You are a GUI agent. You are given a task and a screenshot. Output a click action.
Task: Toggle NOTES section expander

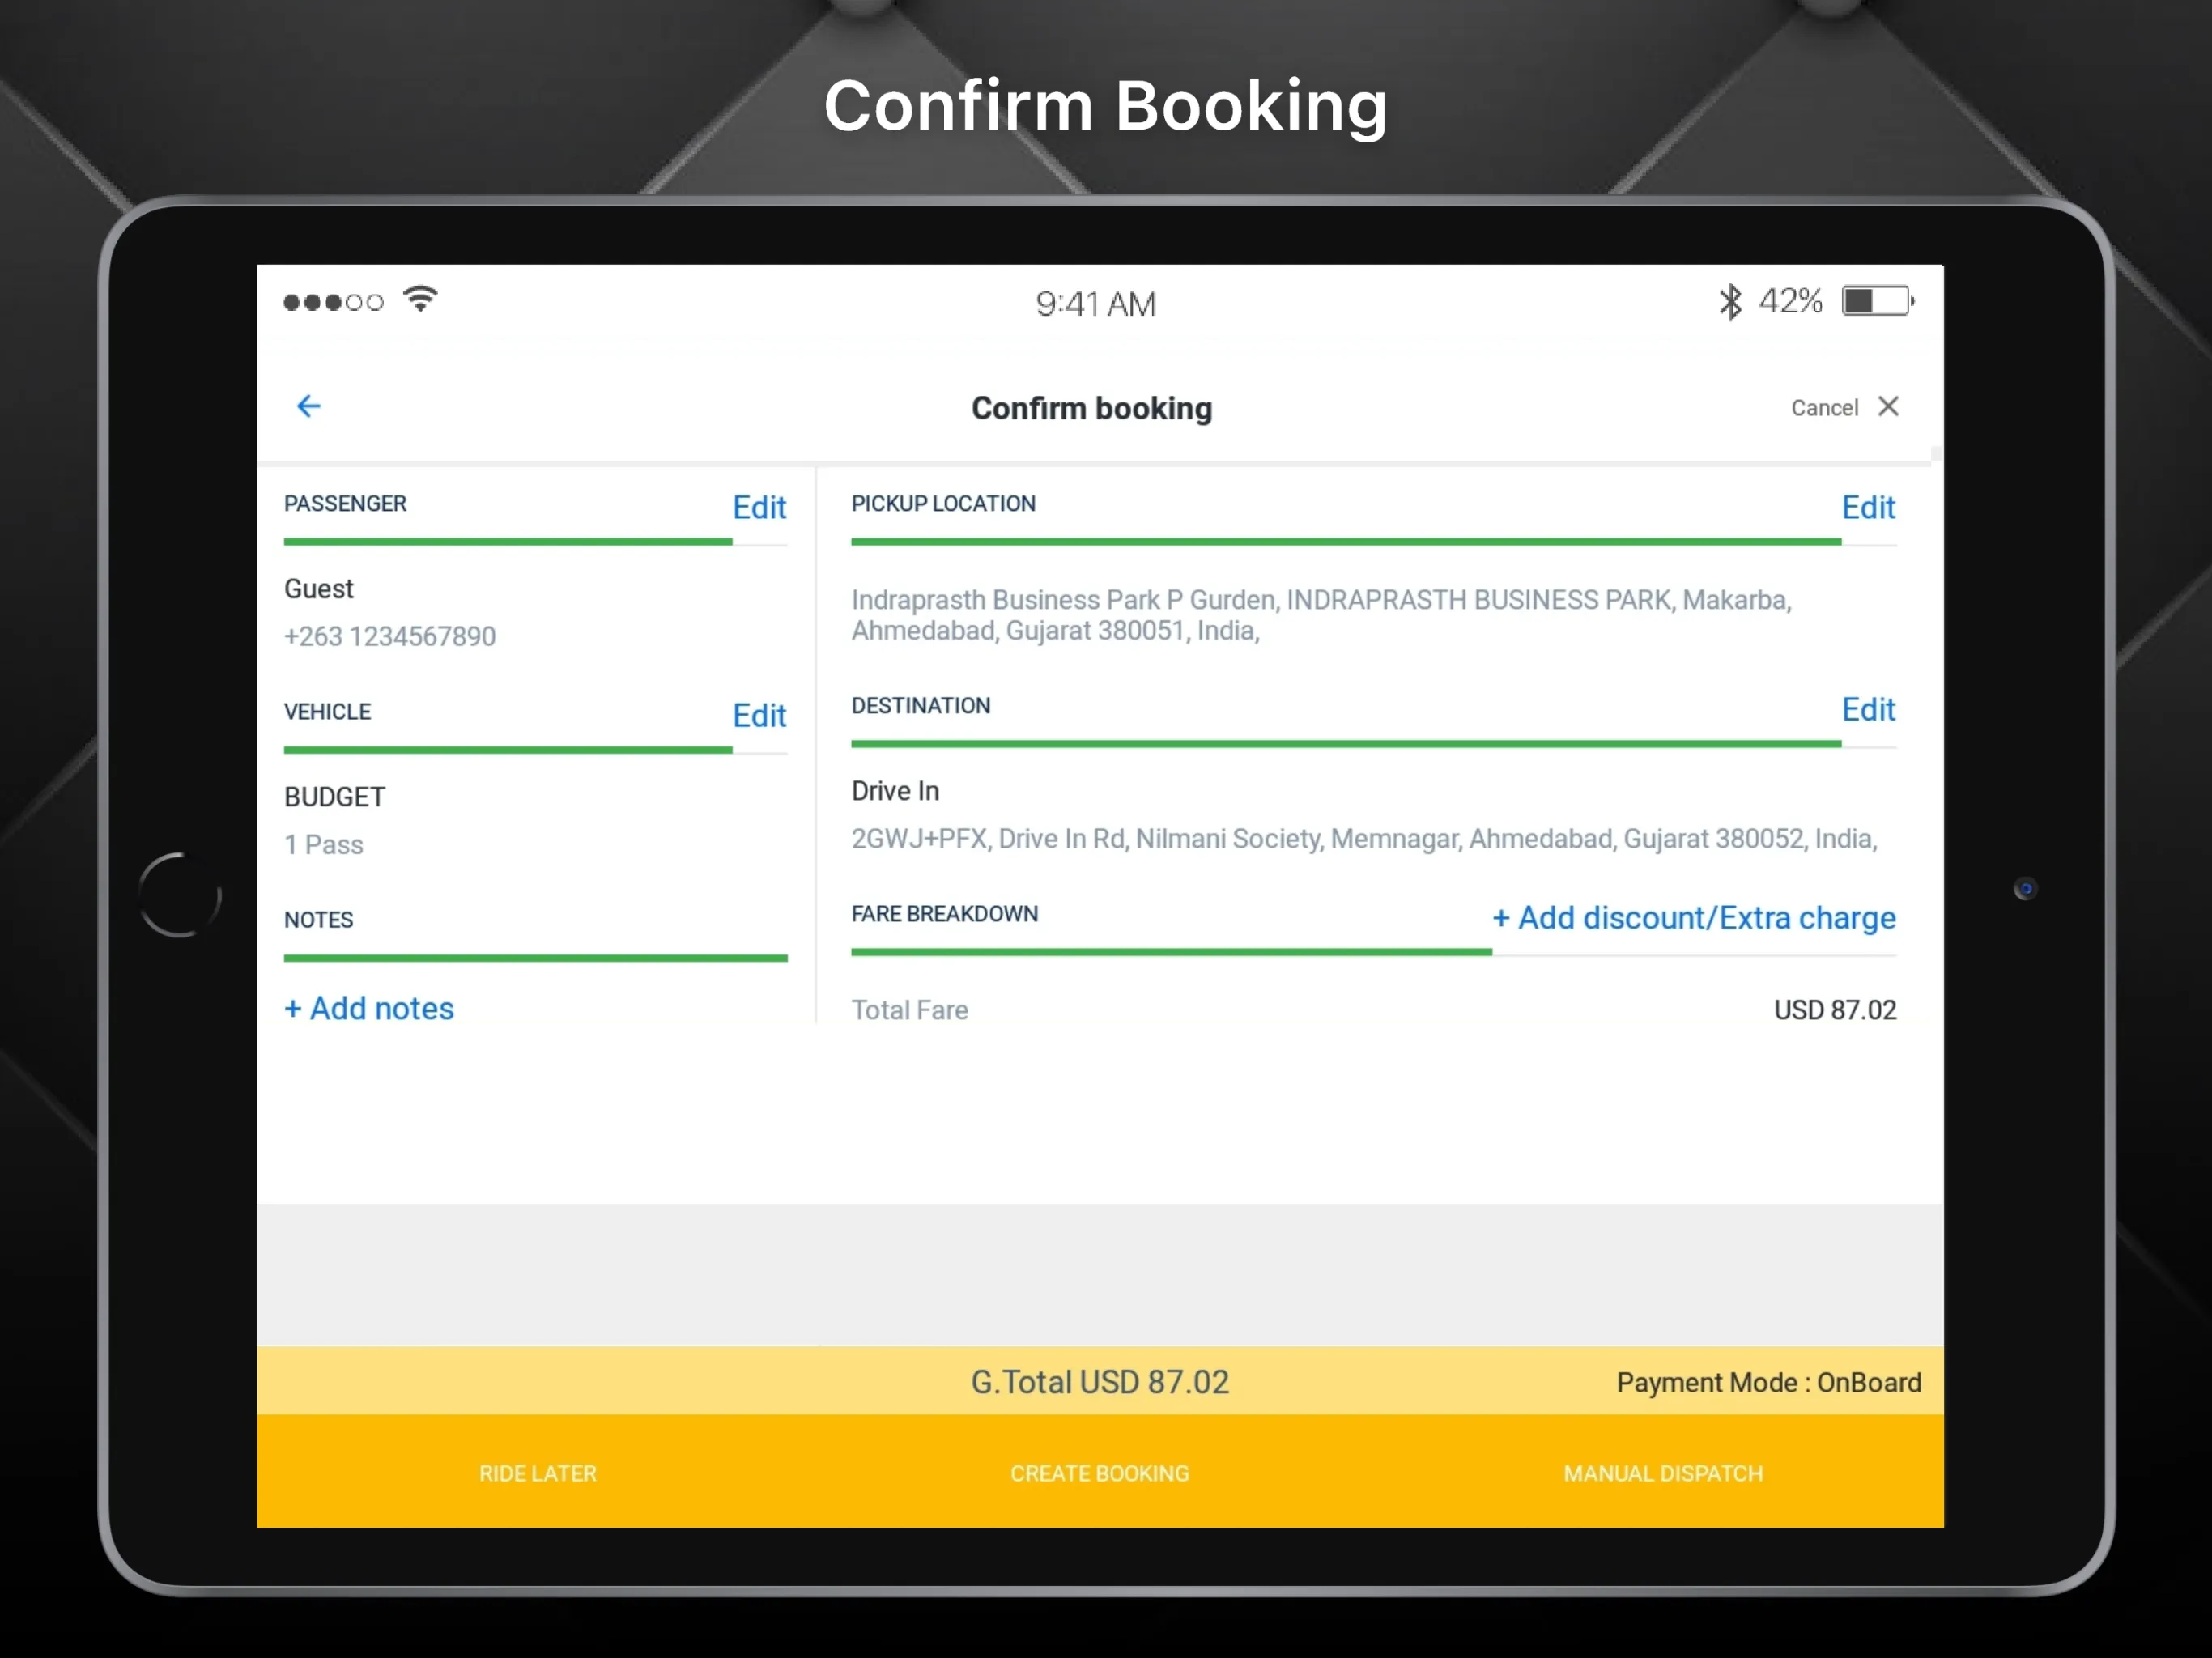[x=317, y=920]
